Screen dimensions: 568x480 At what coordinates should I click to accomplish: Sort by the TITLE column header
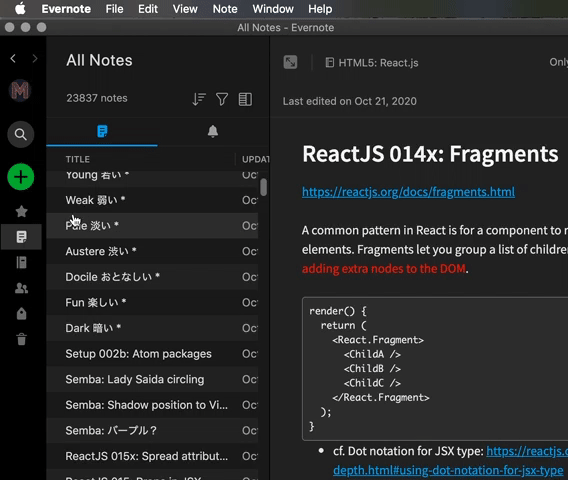coord(78,159)
